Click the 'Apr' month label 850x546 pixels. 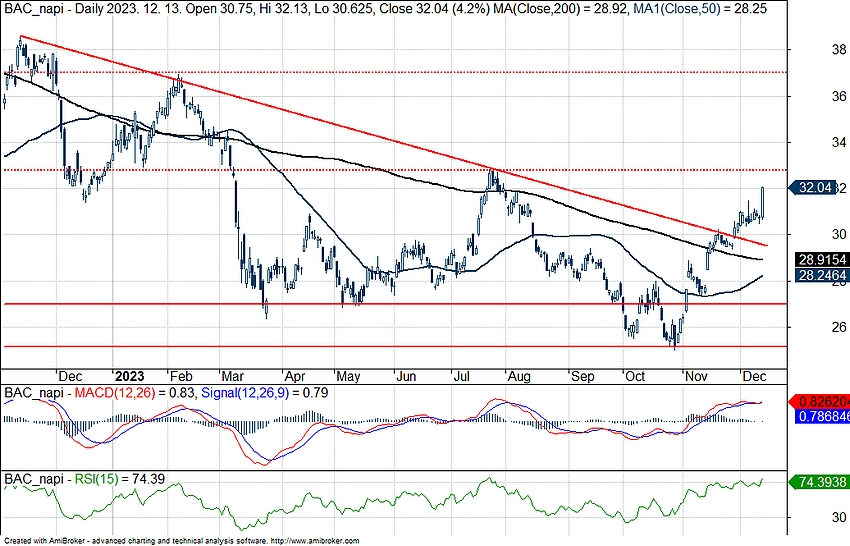295,377
